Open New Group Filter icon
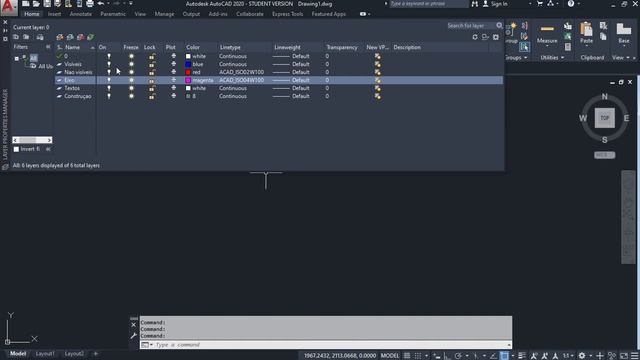Screen dimensions: 640x360 (x=26, y=37)
